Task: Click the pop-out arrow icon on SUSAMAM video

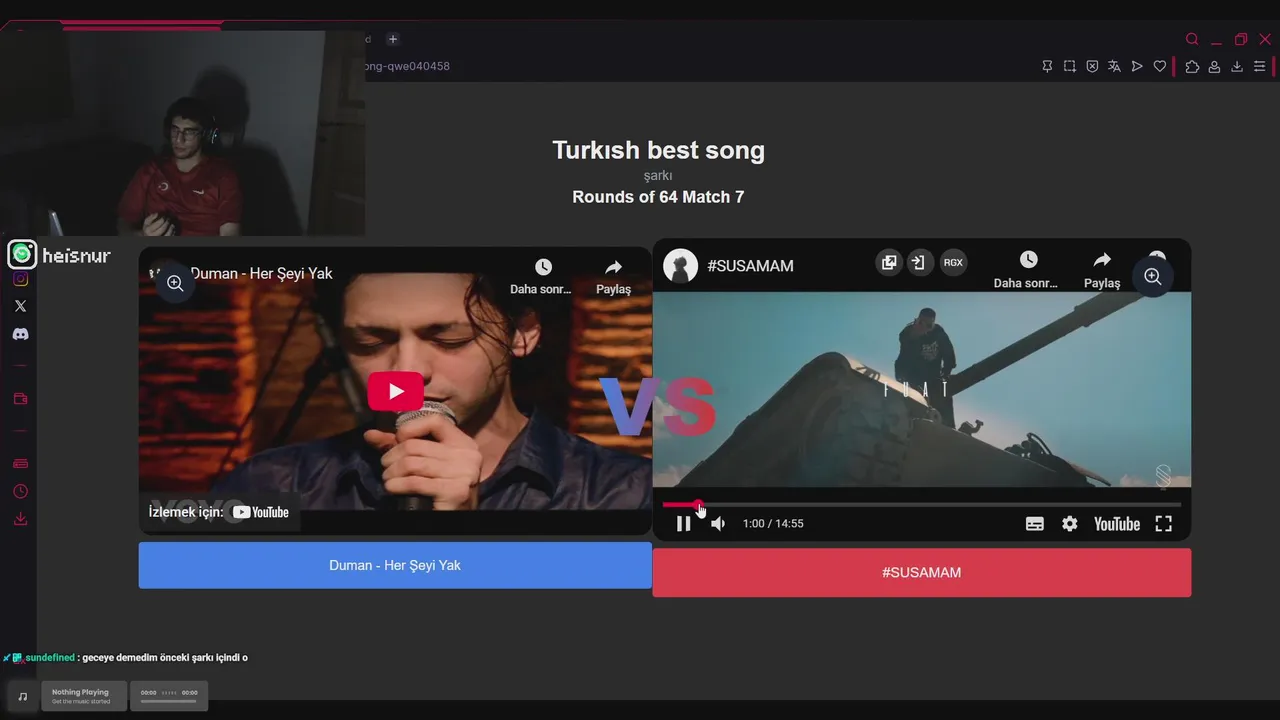Action: pos(918,262)
